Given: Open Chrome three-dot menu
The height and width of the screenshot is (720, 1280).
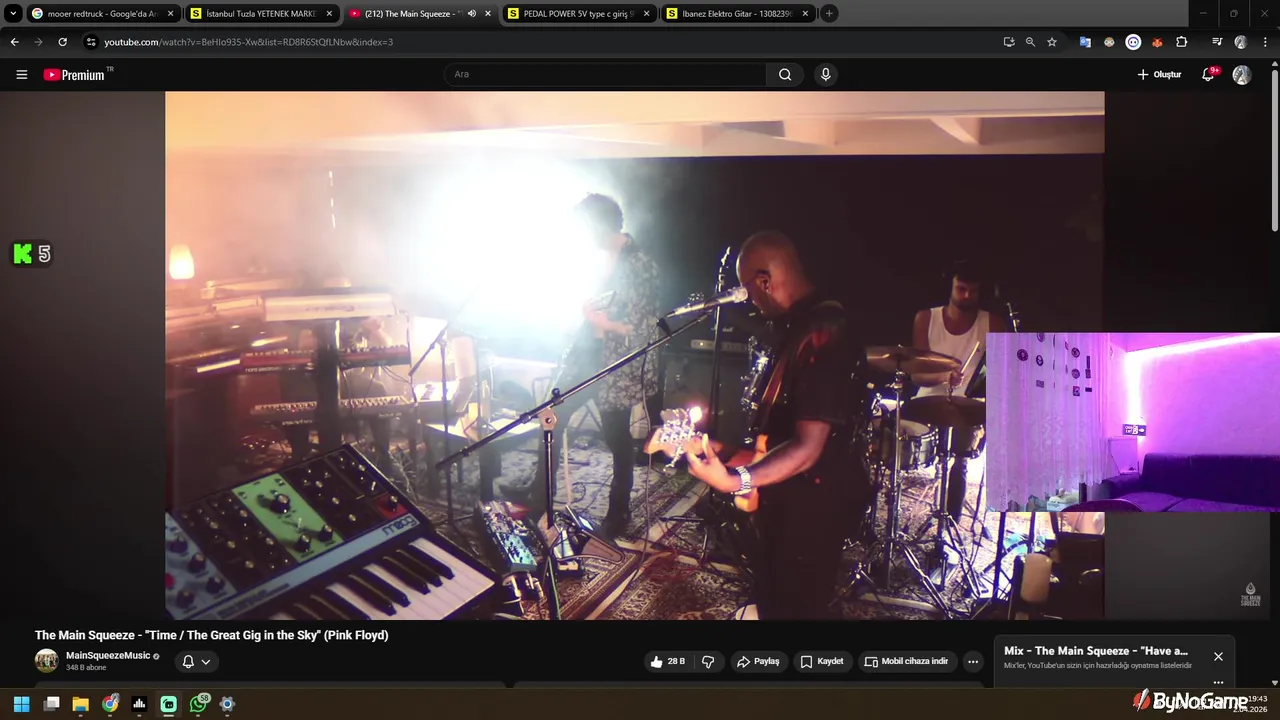Looking at the screenshot, I should [x=1265, y=42].
